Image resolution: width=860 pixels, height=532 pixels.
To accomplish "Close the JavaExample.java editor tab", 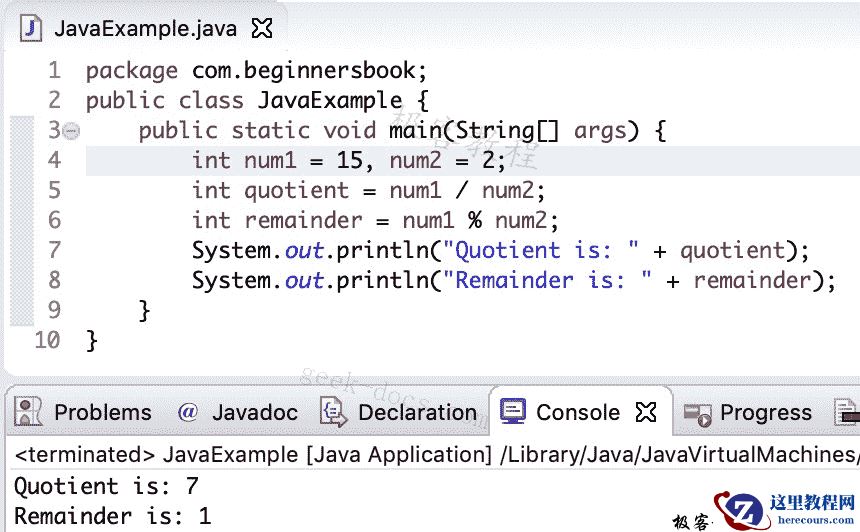I will tap(262, 28).
